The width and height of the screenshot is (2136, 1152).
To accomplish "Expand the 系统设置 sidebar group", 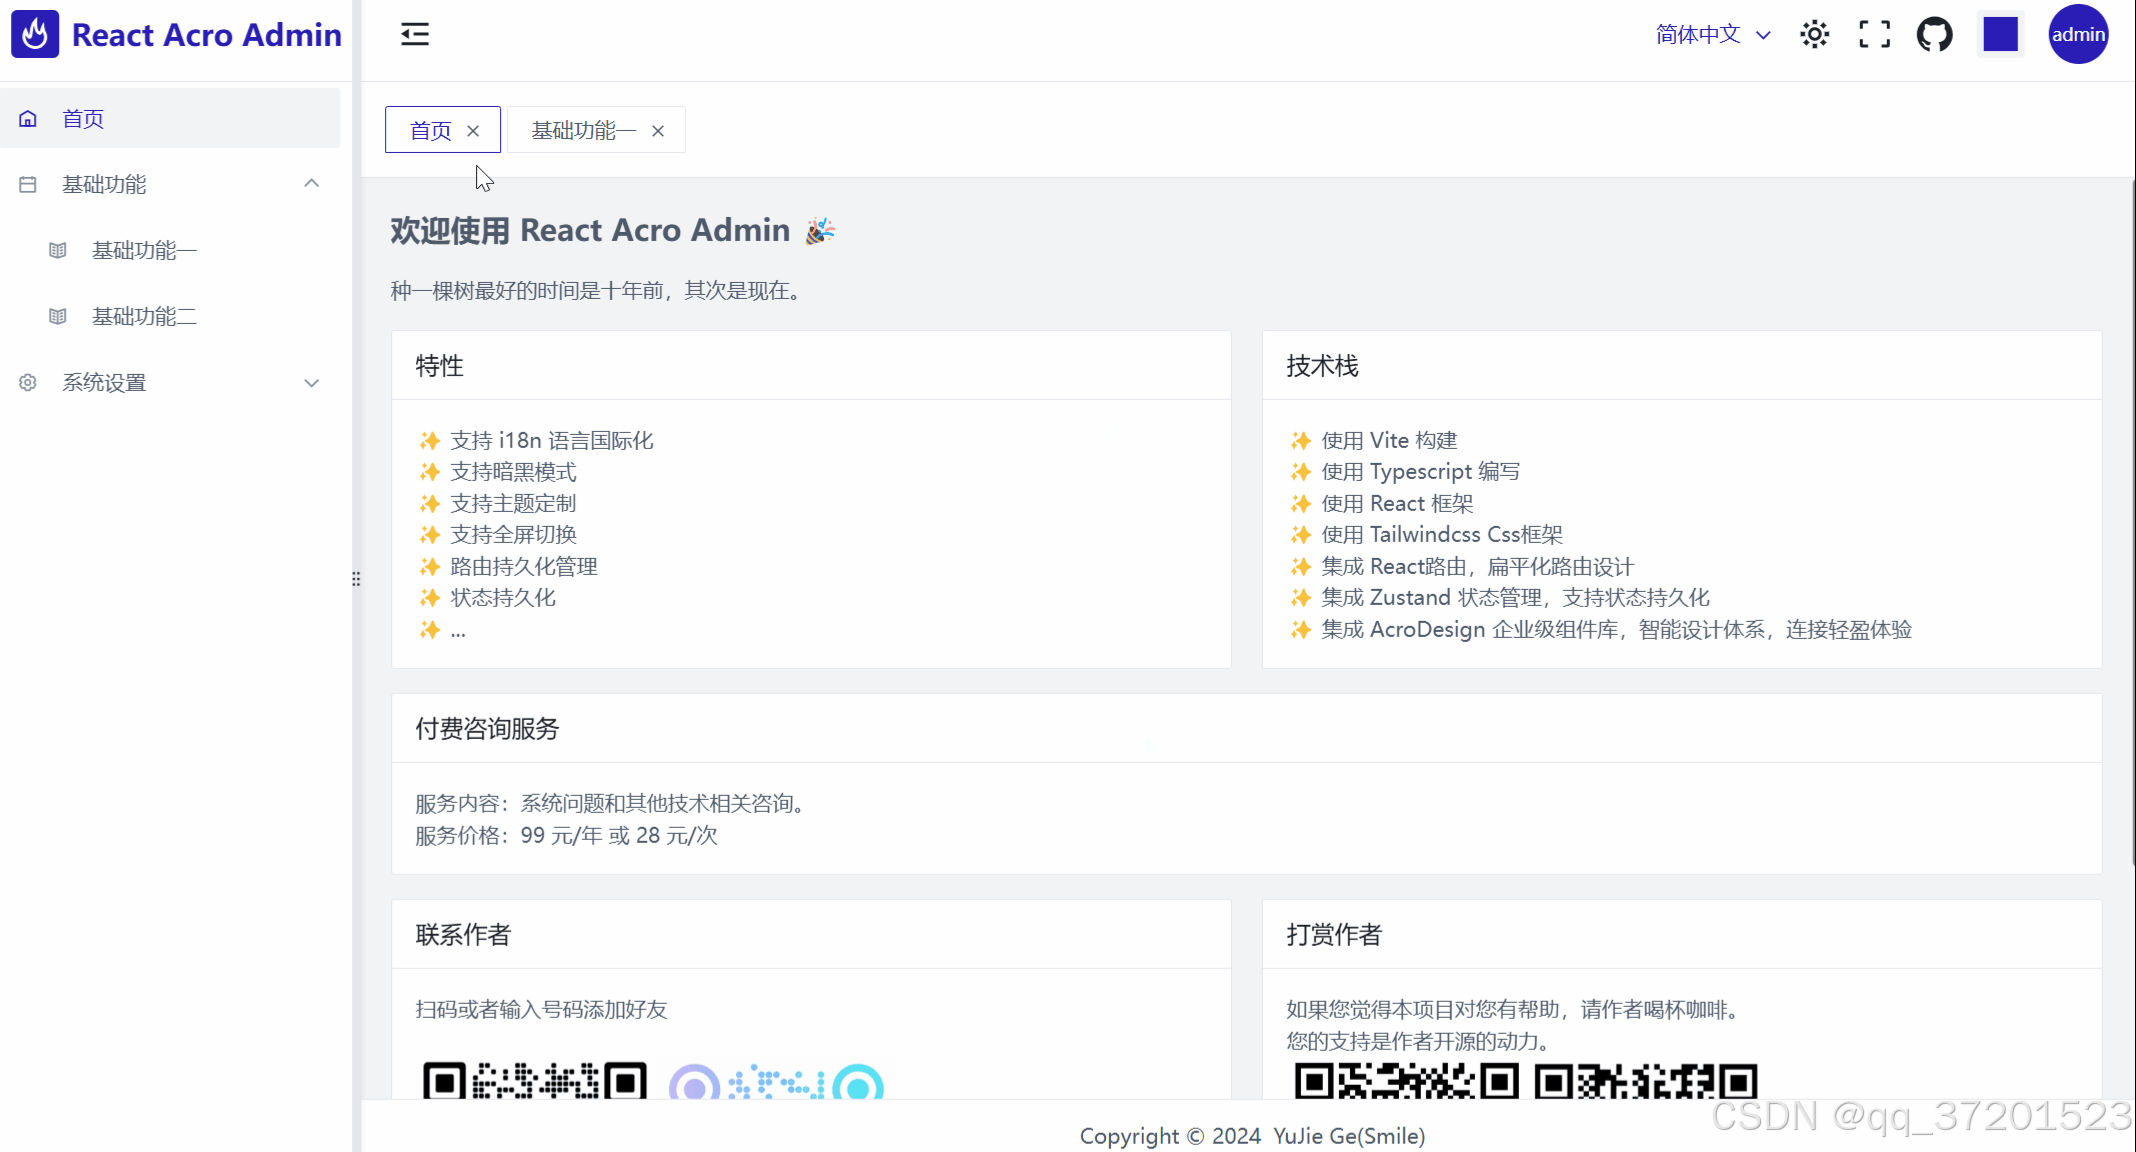I will 311,382.
